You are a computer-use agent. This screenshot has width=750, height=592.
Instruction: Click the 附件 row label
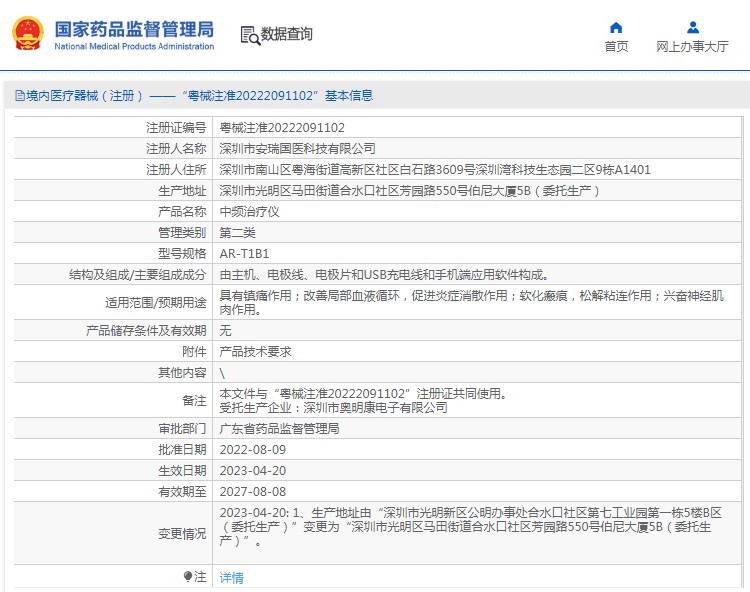pyautogui.click(x=194, y=351)
